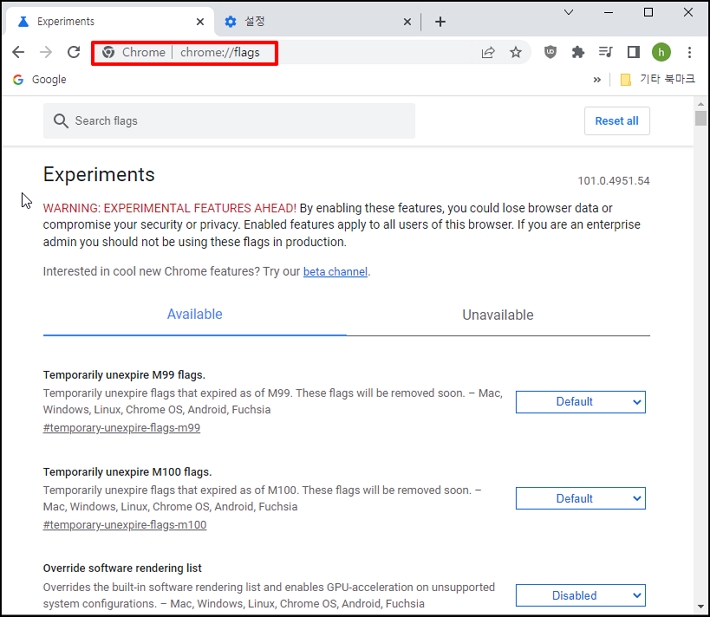The image size is (710, 617).
Task: Focus the Search flags input field
Action: pos(229,121)
